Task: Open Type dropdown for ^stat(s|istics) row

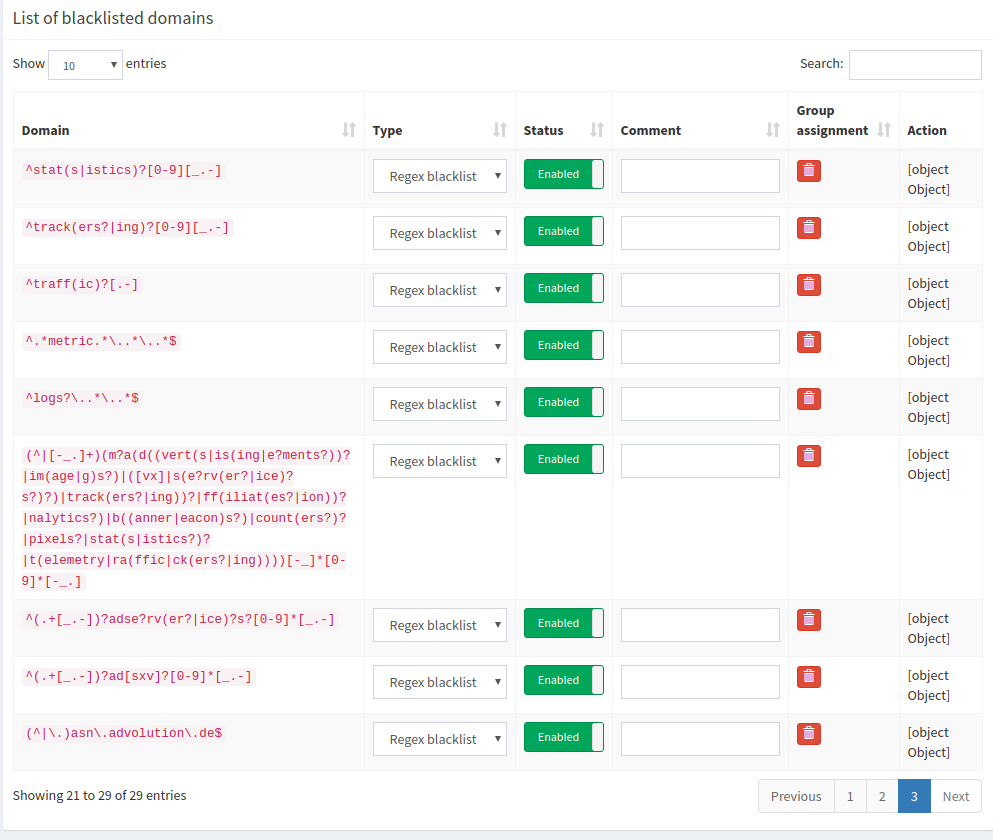Action: 440,176
